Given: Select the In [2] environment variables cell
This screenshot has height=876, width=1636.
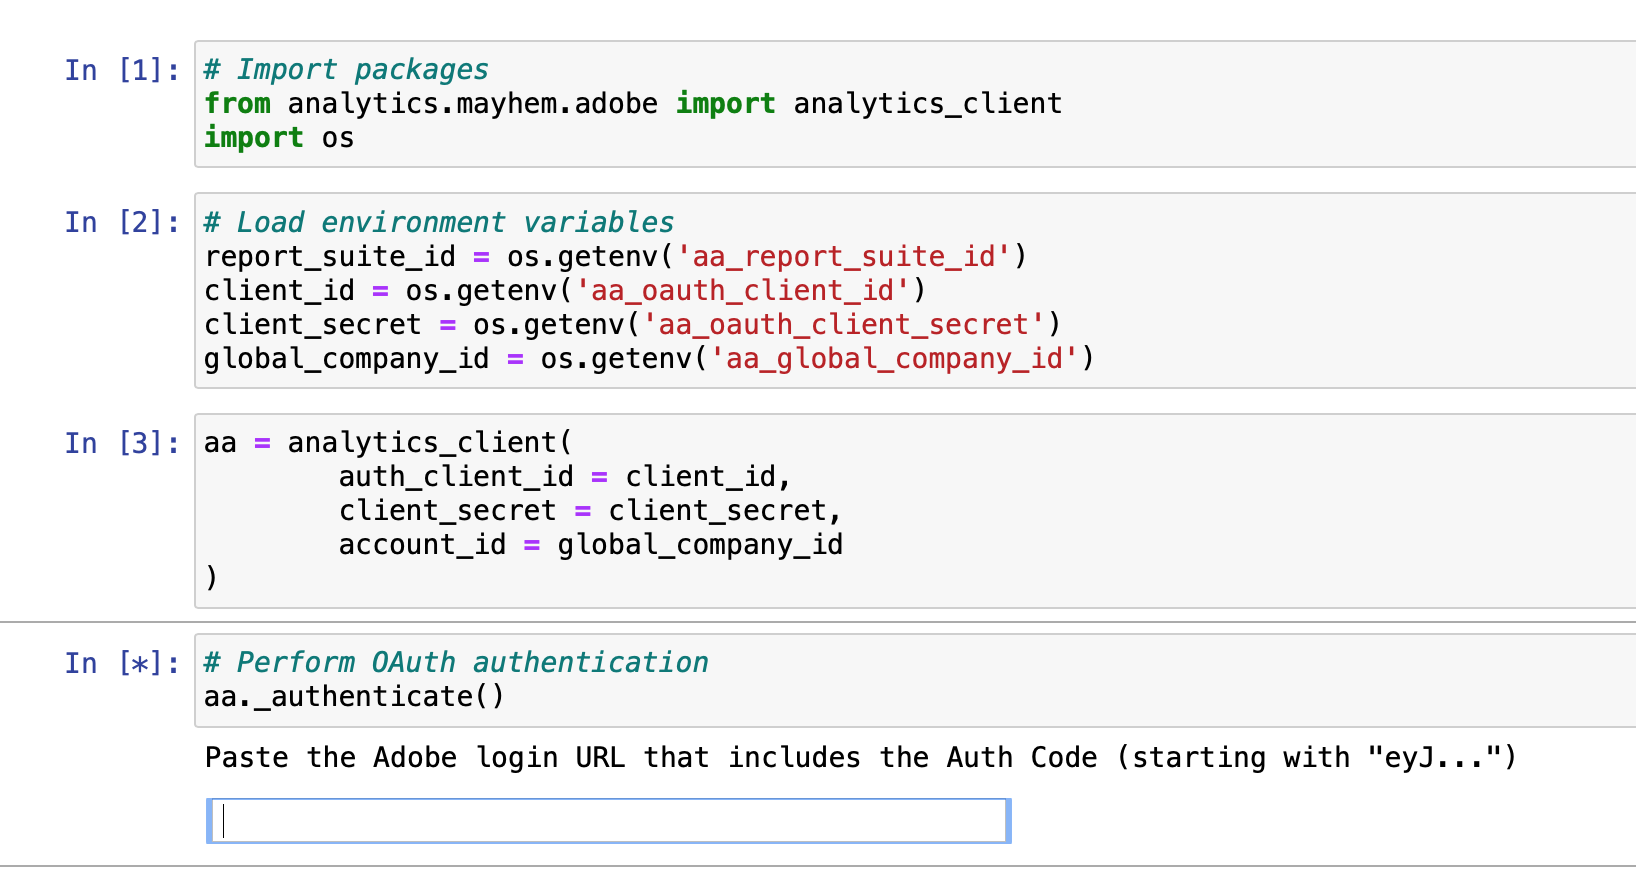Looking at the screenshot, I should coord(915,290).
